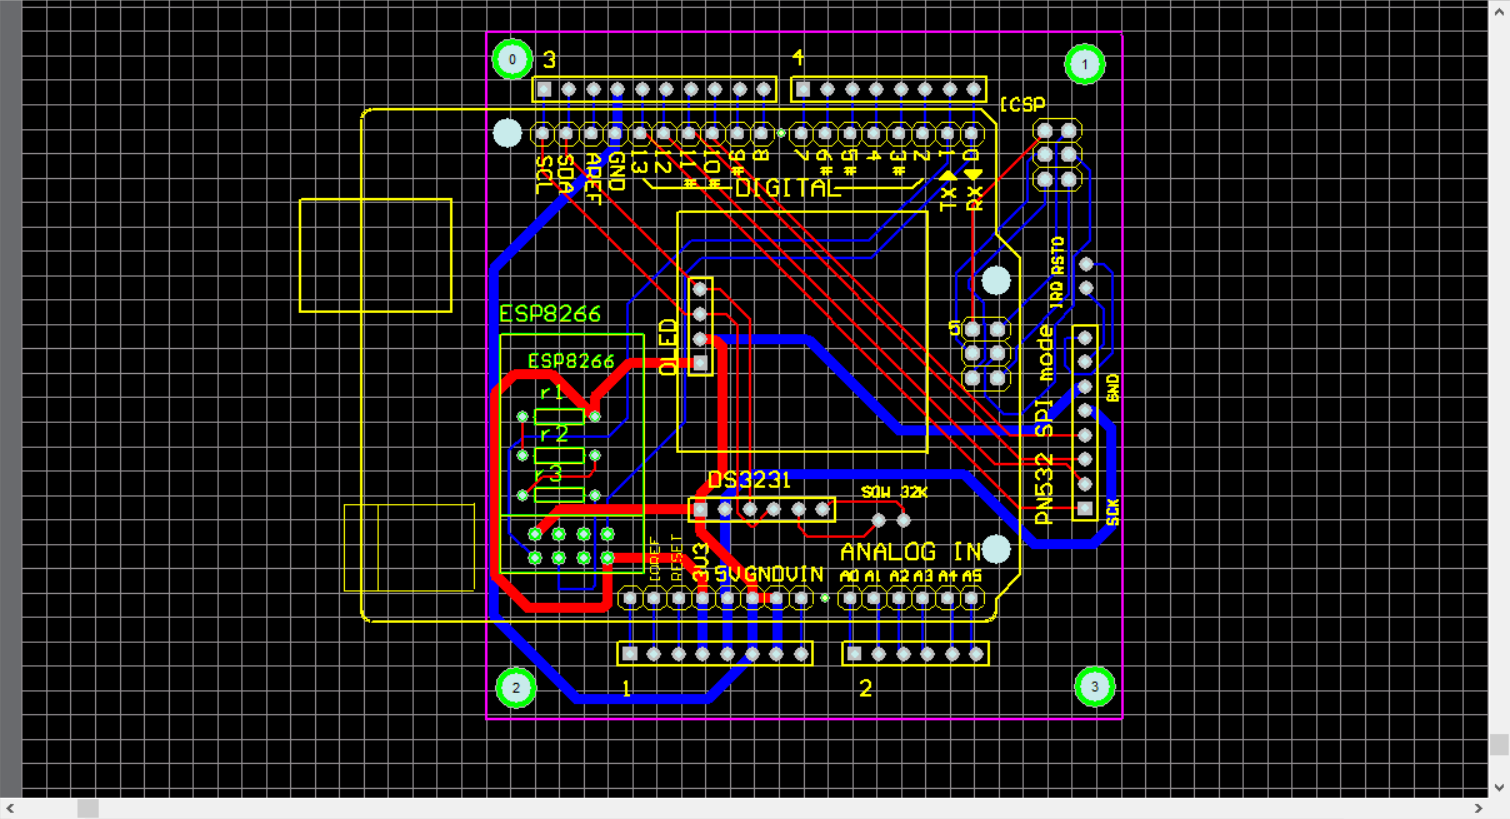Click the SCL pin label
The width and height of the screenshot is (1510, 819).
pos(545,174)
